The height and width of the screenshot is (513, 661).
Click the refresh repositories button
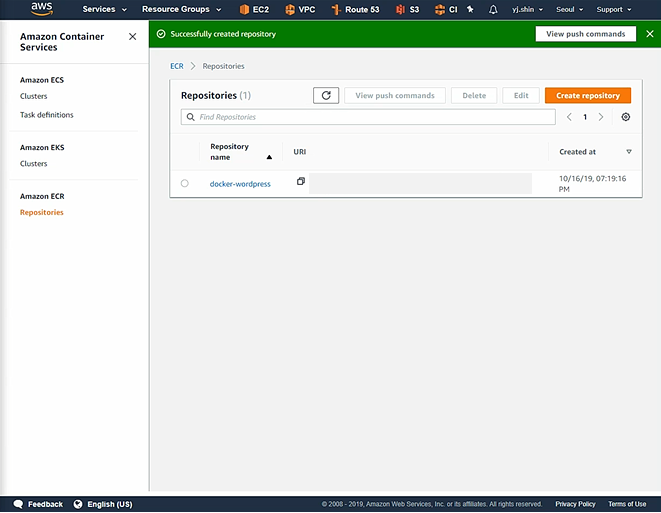(326, 95)
